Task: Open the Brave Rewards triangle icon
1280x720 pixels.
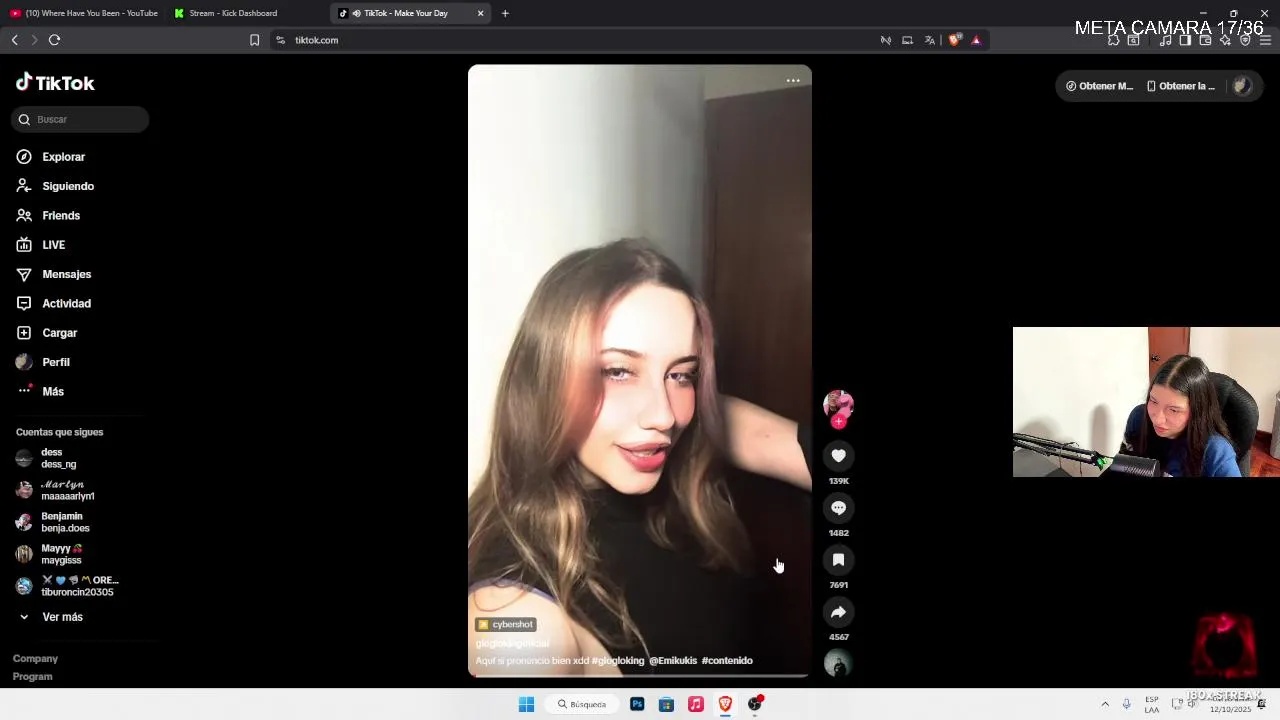Action: 976,40
